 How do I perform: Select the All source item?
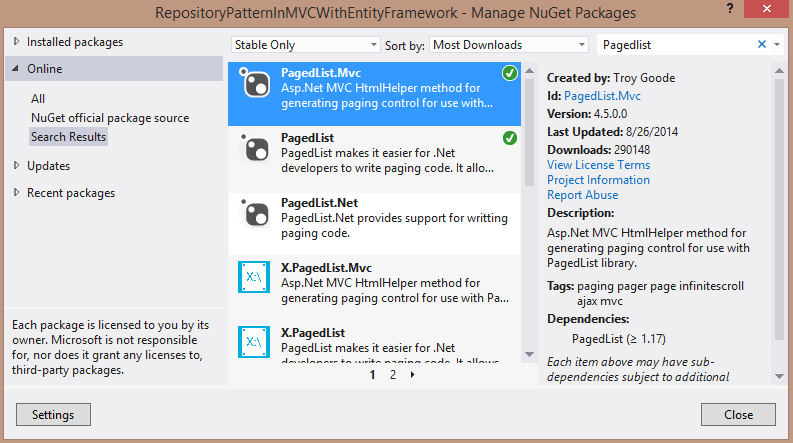38,99
